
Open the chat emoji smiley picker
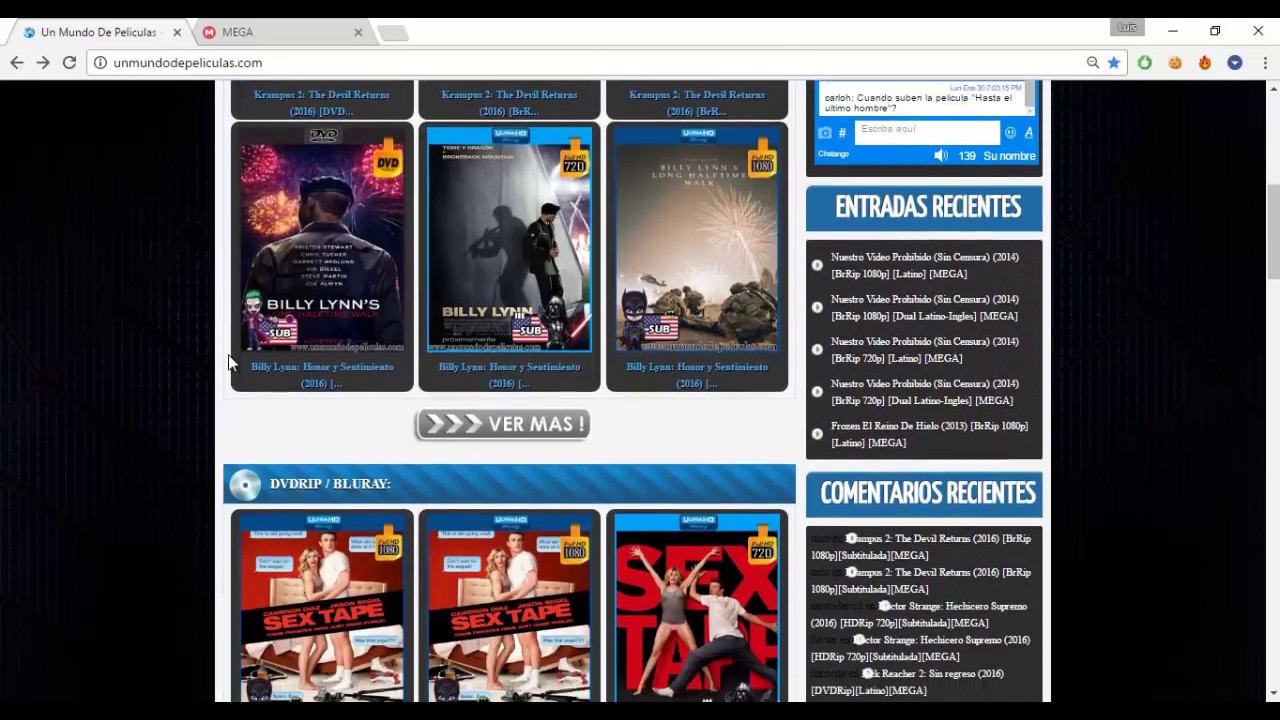click(x=1010, y=132)
